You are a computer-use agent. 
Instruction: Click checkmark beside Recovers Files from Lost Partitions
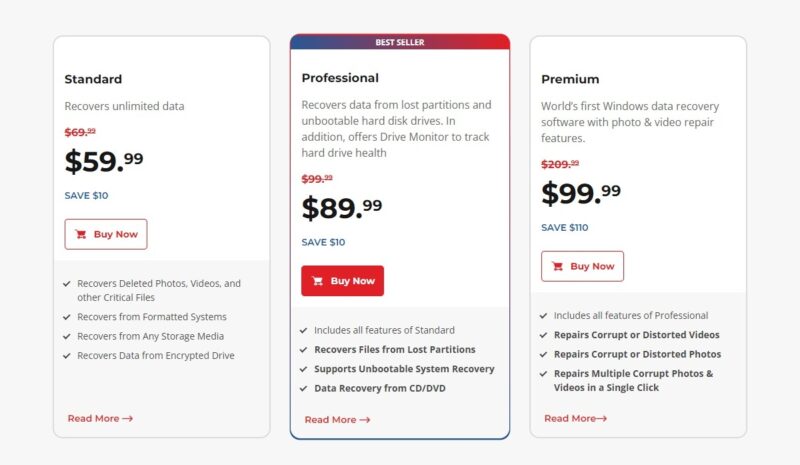point(304,350)
